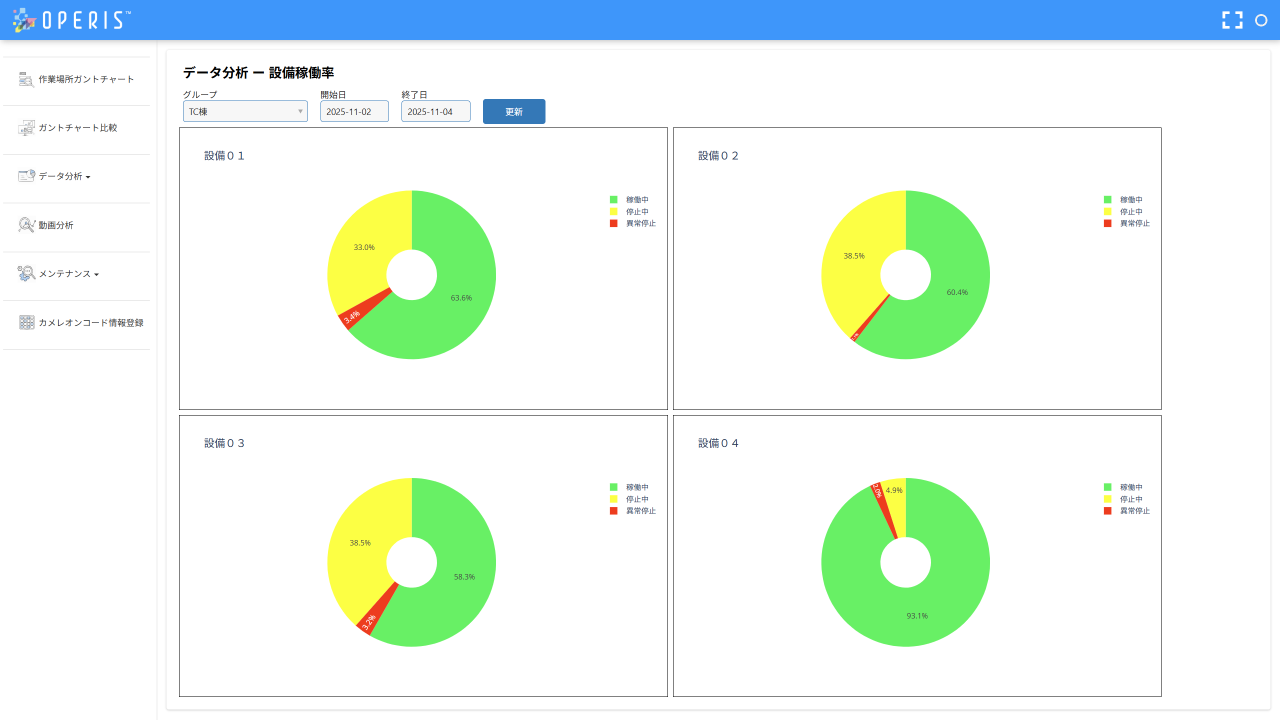Click the データ分析 sidebar icon

click(x=26, y=176)
